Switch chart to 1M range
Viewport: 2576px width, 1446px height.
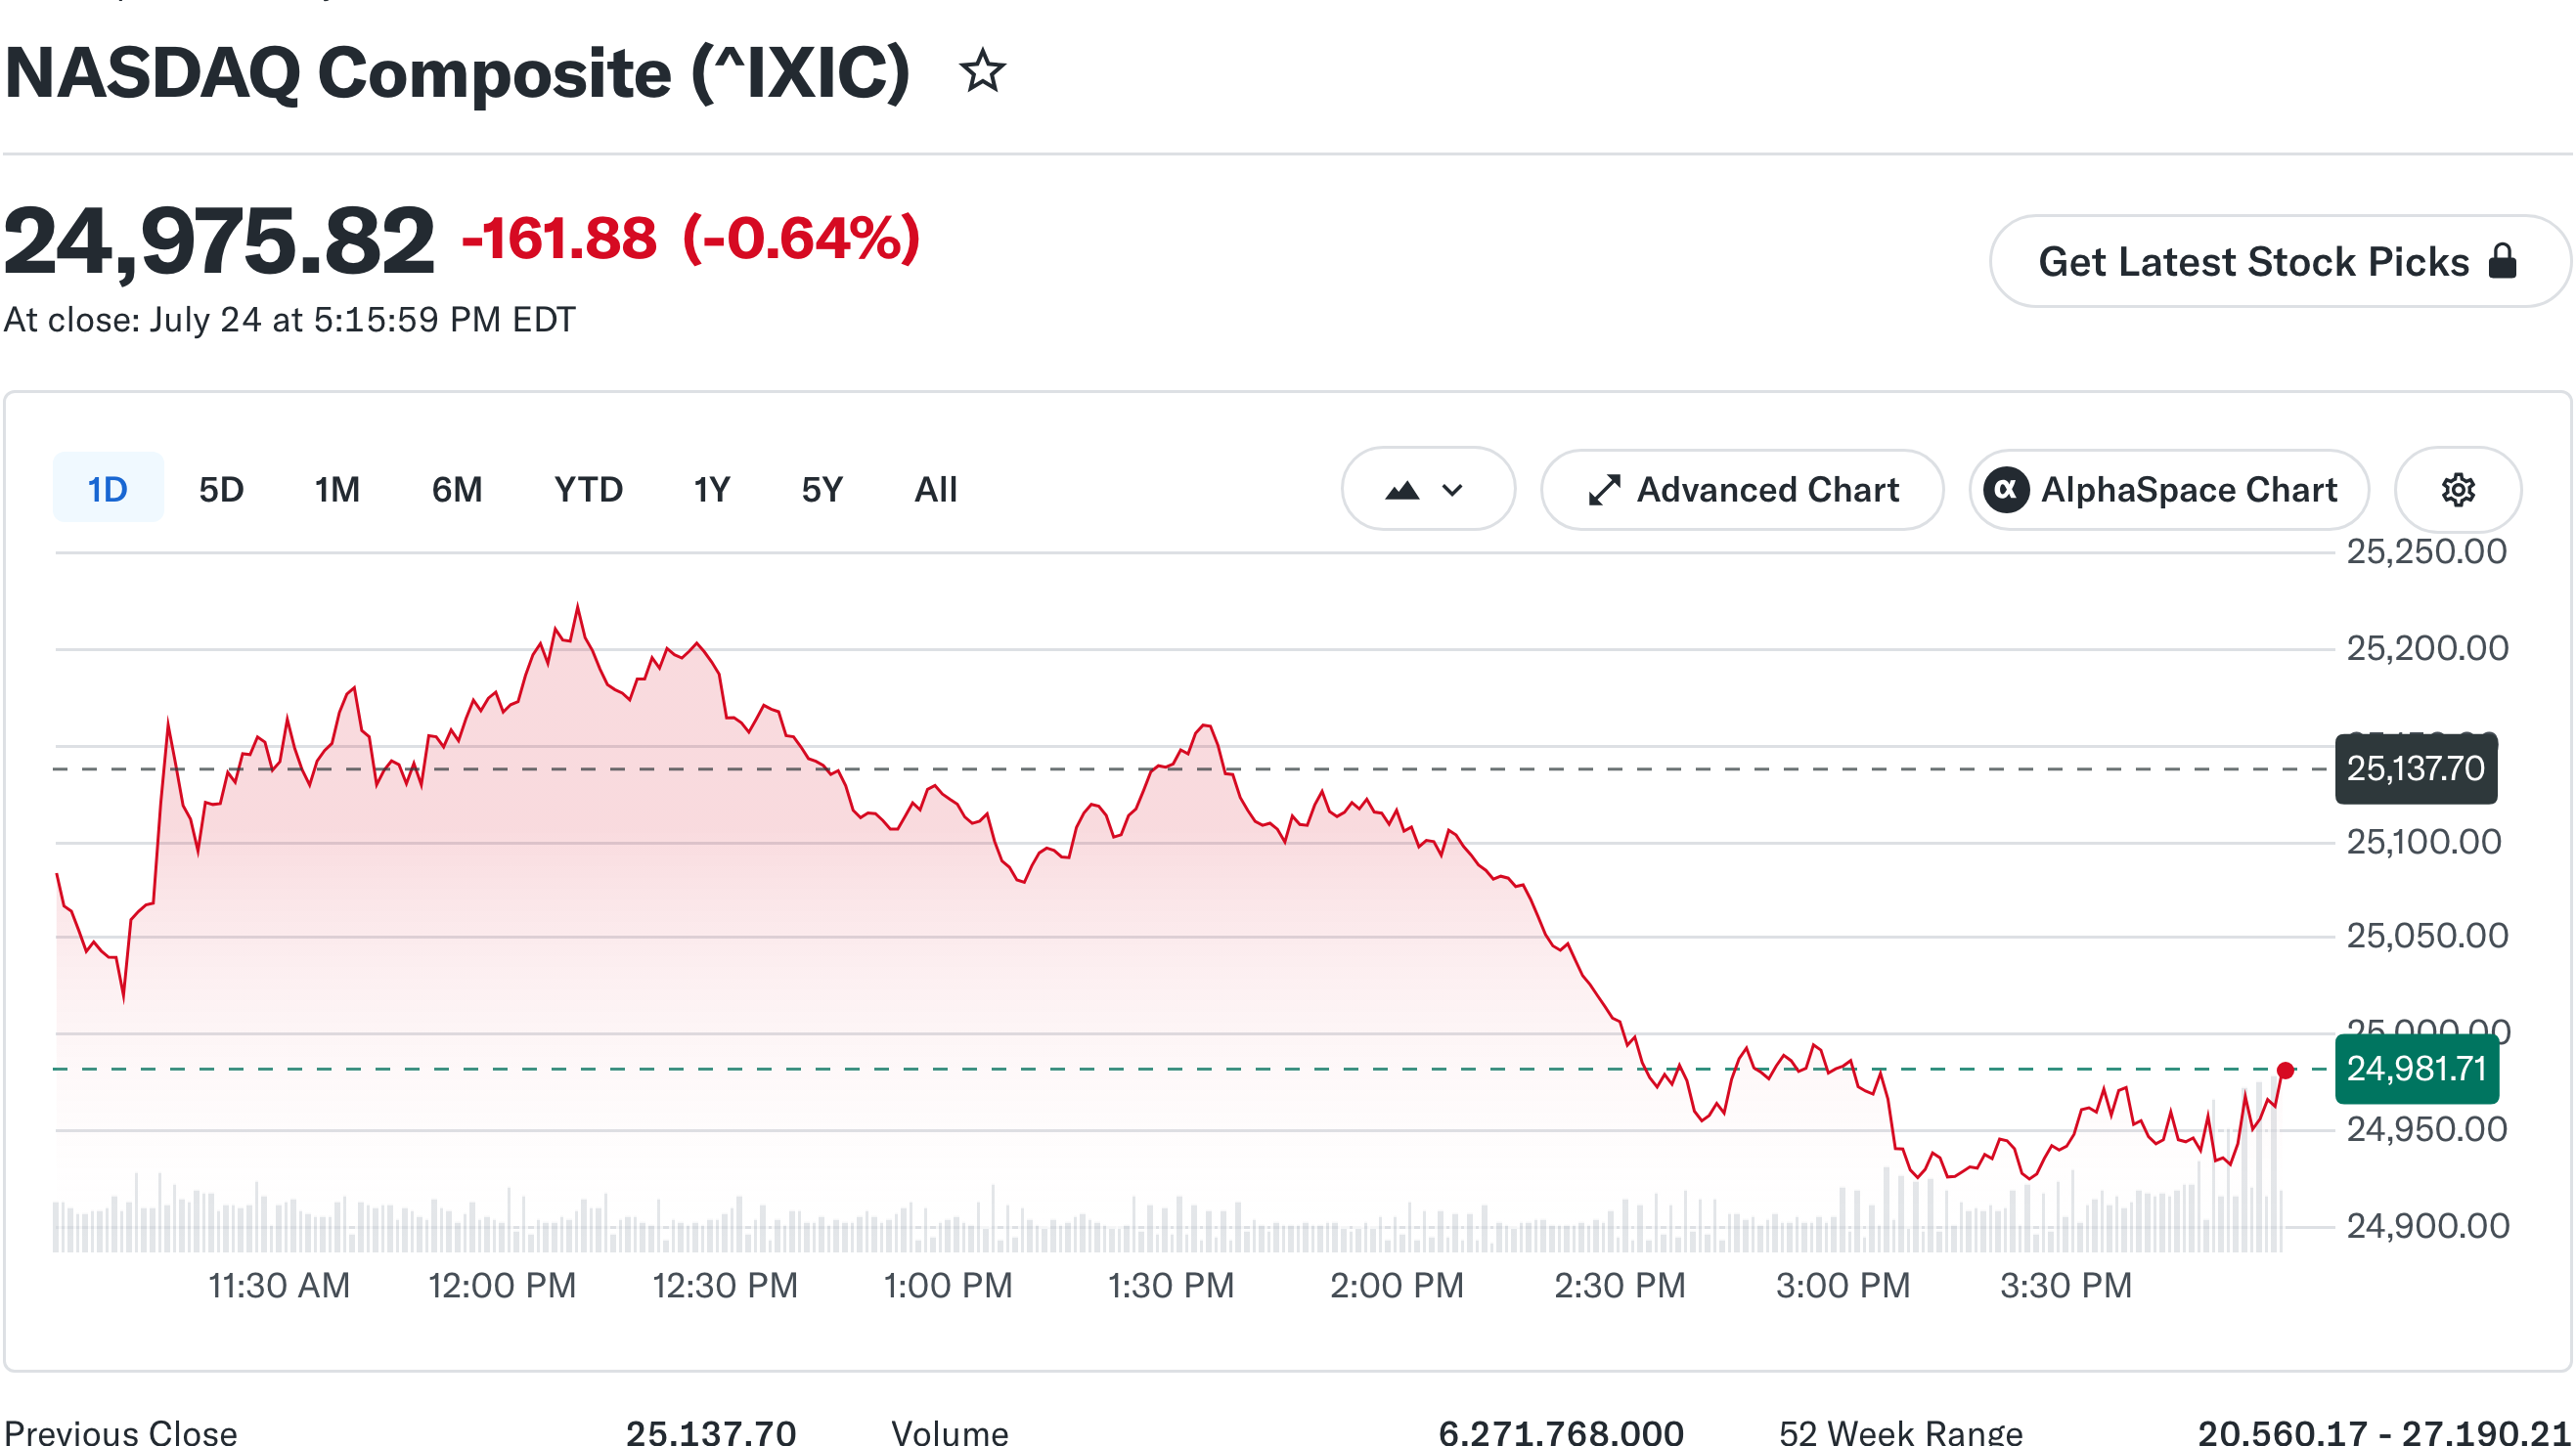tap(337, 490)
